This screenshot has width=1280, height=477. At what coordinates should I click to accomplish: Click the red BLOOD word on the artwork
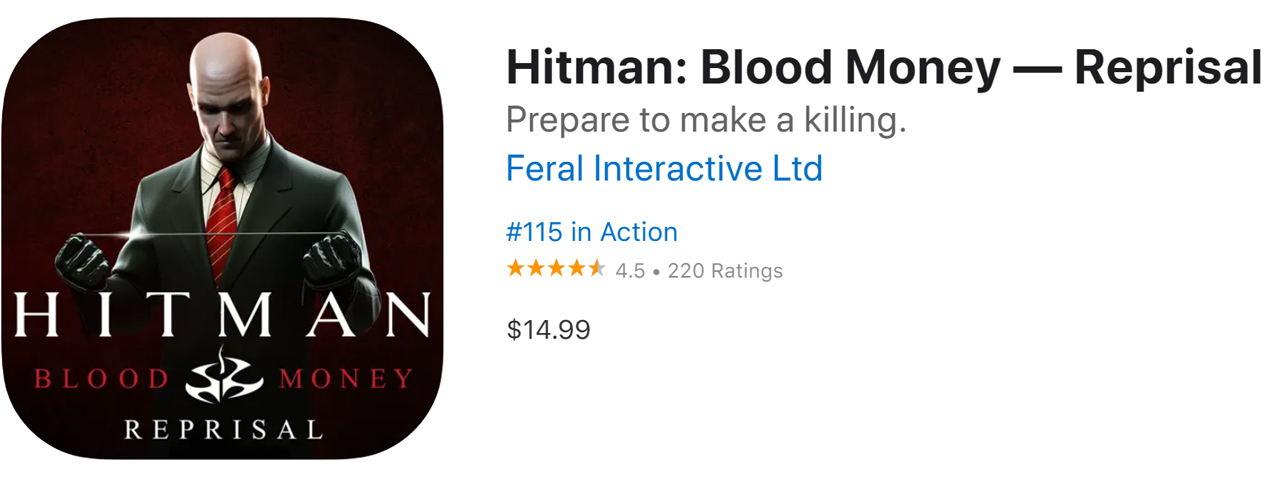(102, 378)
